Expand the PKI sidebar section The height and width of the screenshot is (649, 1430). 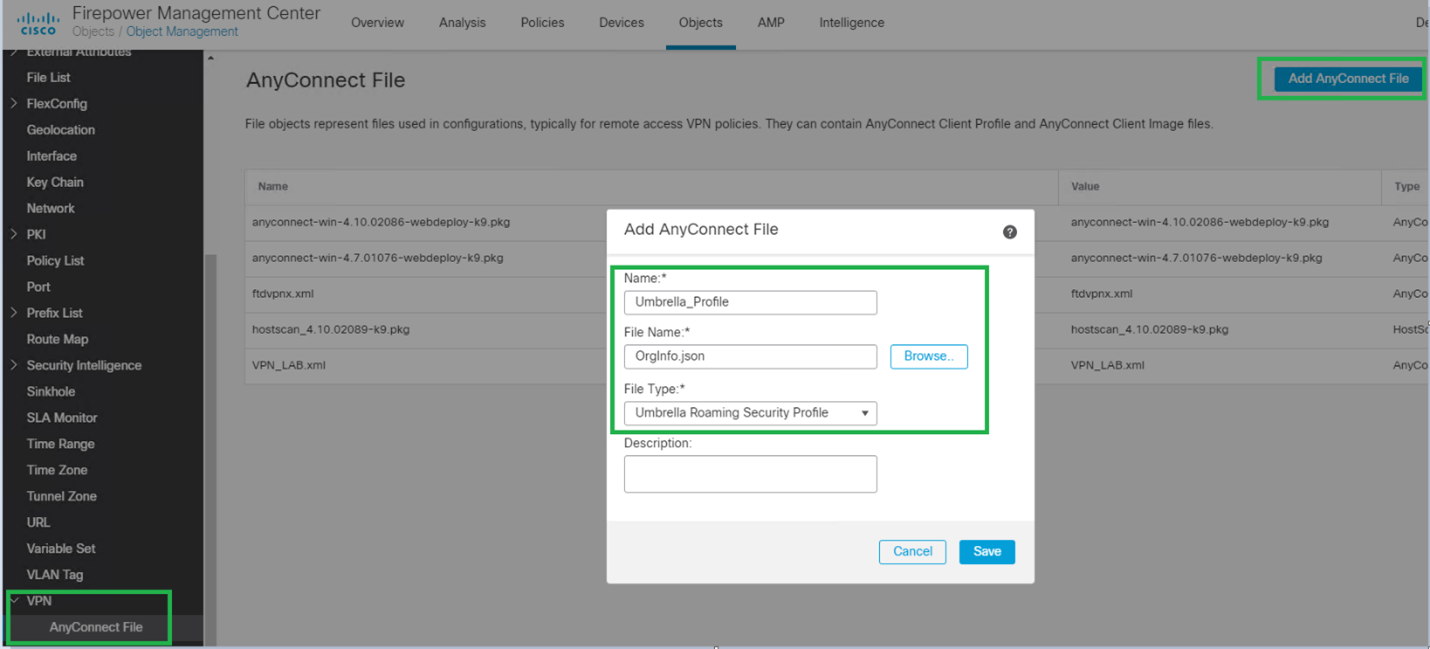click(14, 234)
